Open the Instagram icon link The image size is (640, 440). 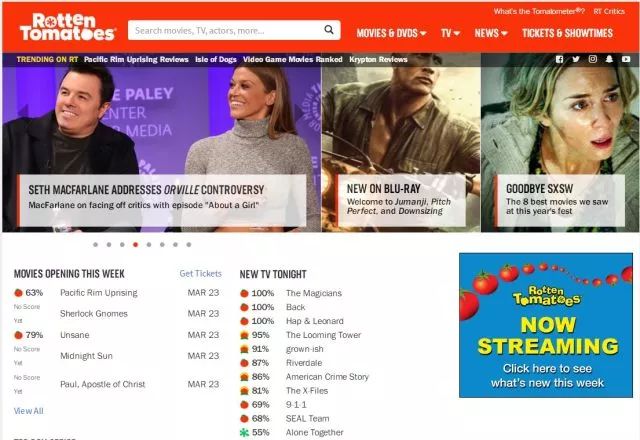click(593, 59)
